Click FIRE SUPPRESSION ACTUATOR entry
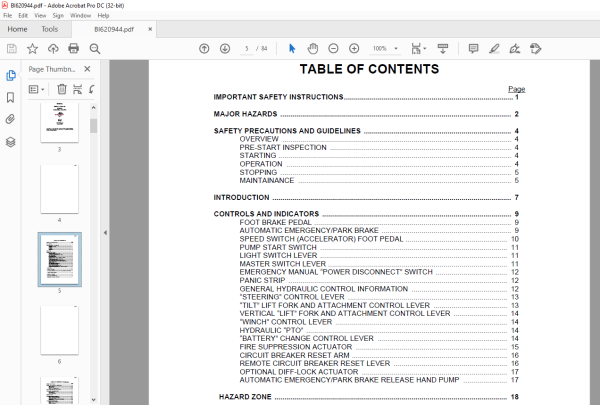The image size is (600, 405). [x=296, y=347]
